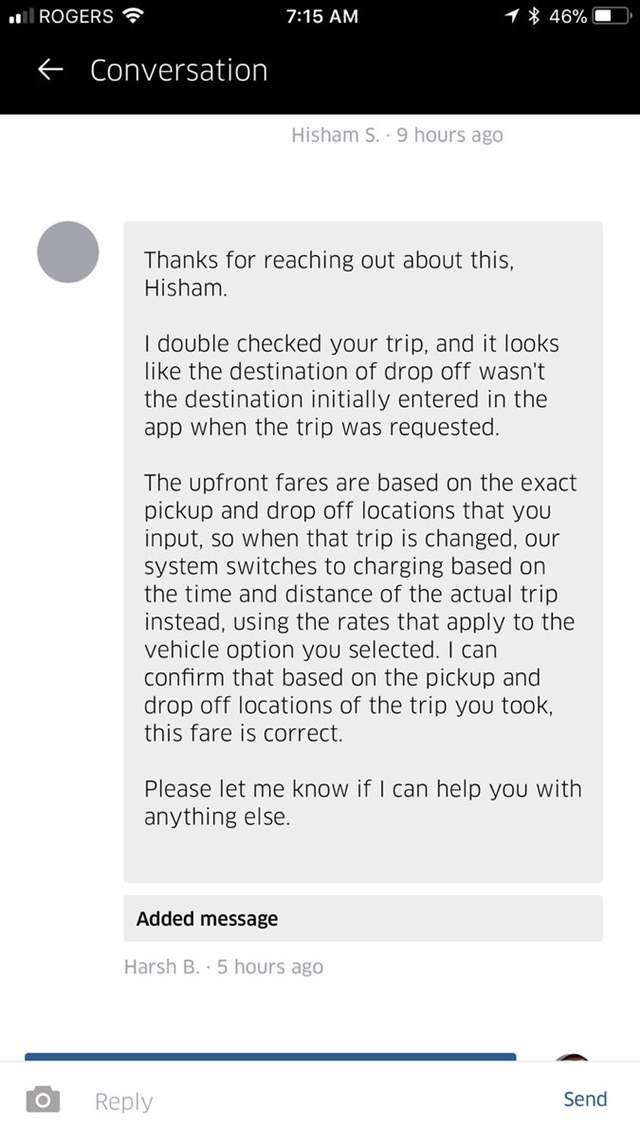640x1138 pixels.
Task: Tap the back arrow to leave Conversation
Action: point(51,70)
